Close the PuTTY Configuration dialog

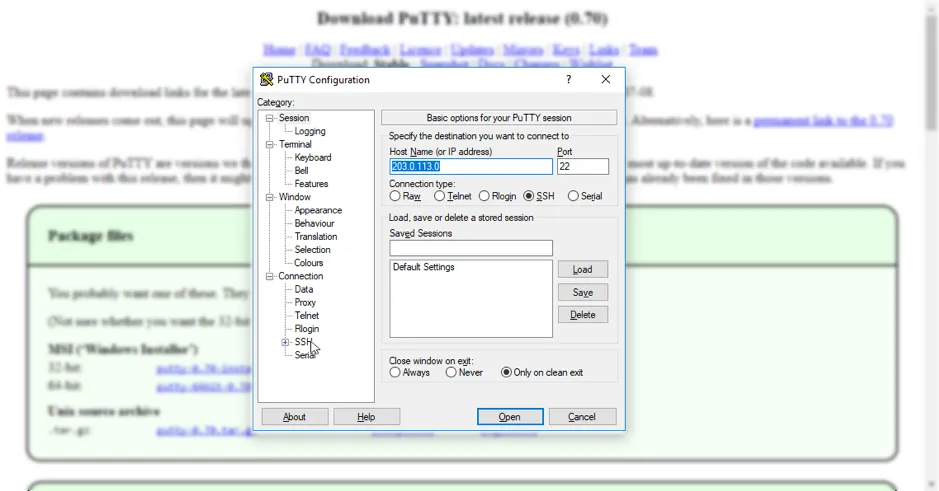click(605, 79)
